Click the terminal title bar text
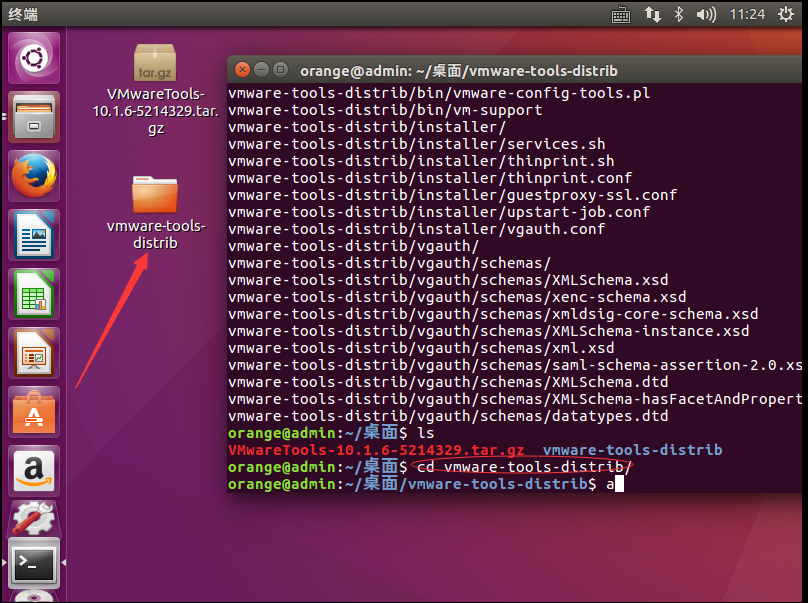 click(459, 71)
